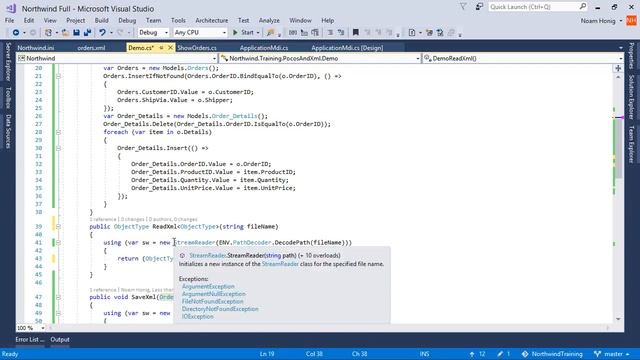This screenshot has width=640, height=360.
Task: Click the green Start debugging arrow
Action: tap(235, 32)
